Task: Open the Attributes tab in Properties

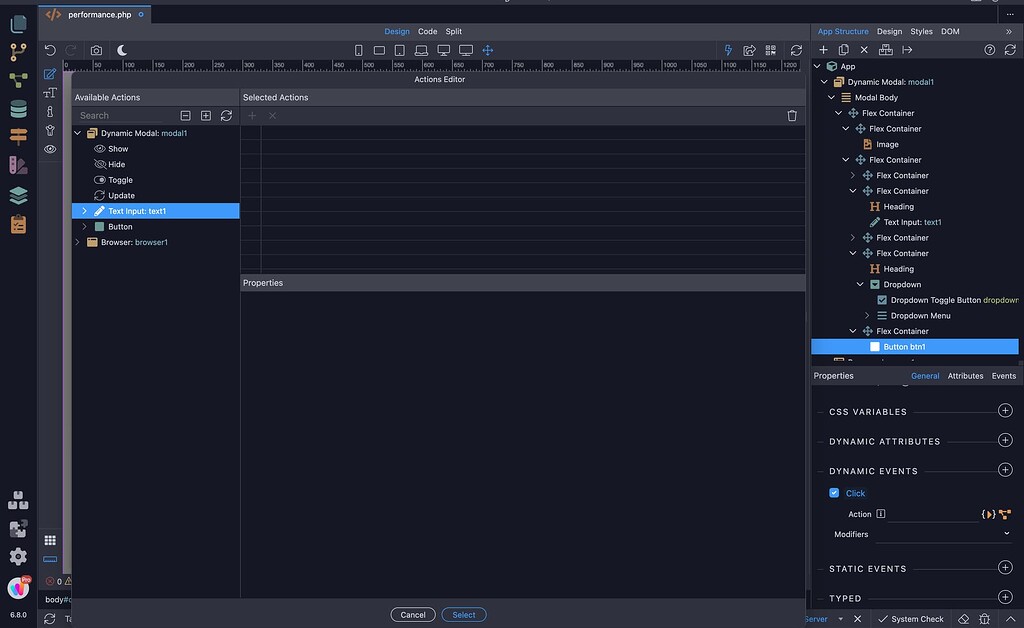Action: [965, 376]
